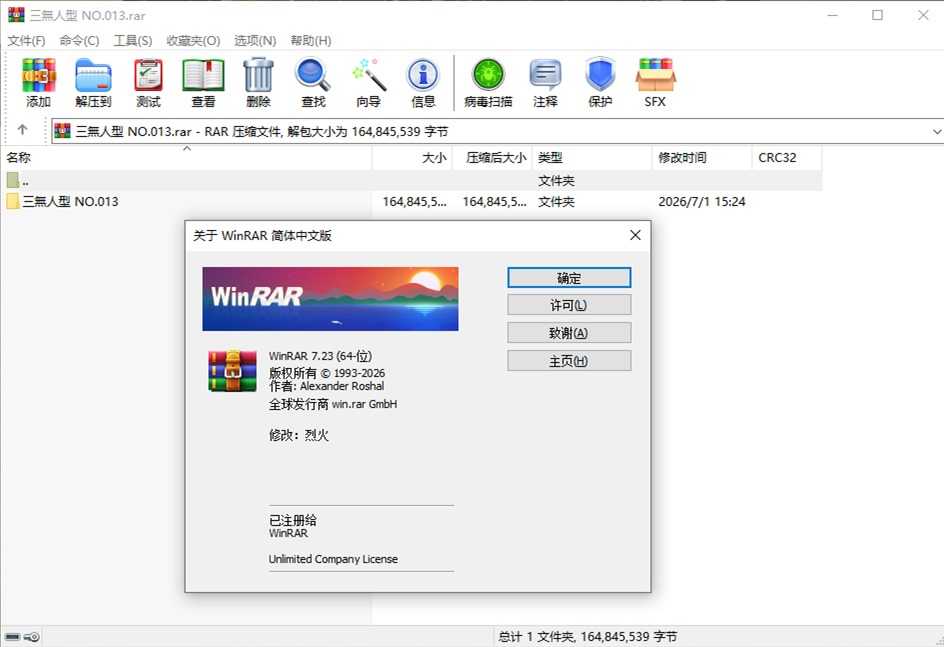The image size is (944, 647).
Task: Click the 解压到 (Extract to) toolbar icon
Action: pyautogui.click(x=93, y=75)
